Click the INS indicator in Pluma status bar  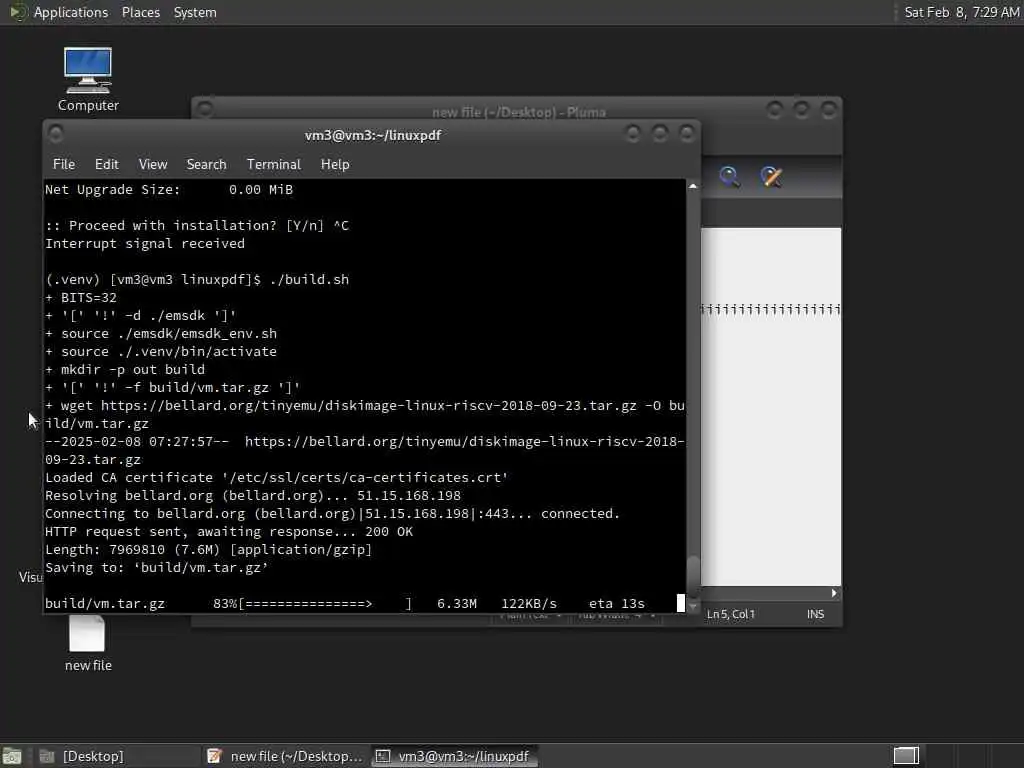[815, 615]
